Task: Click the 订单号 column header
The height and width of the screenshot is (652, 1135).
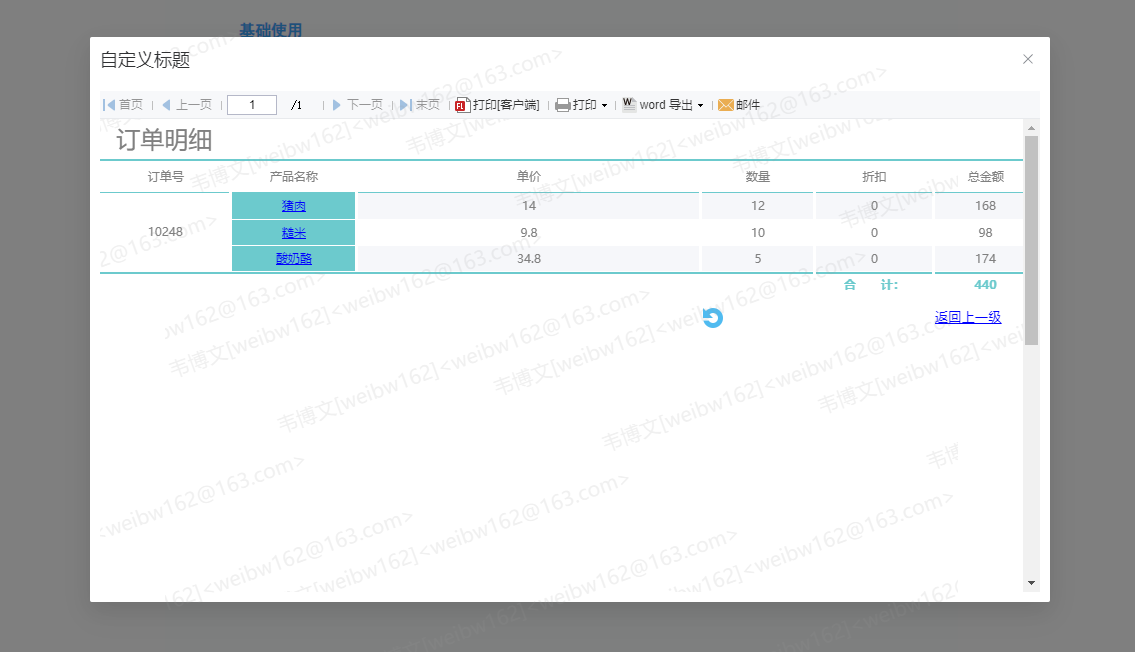Action: 165,177
